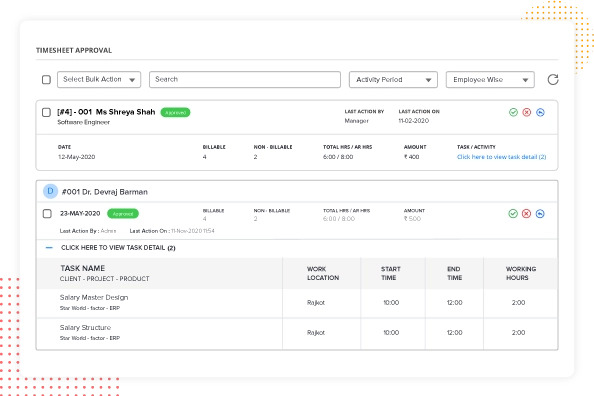Image resolution: width=594 pixels, height=396 pixels.
Task: Open the Activity Period dropdown
Action: pos(393,80)
